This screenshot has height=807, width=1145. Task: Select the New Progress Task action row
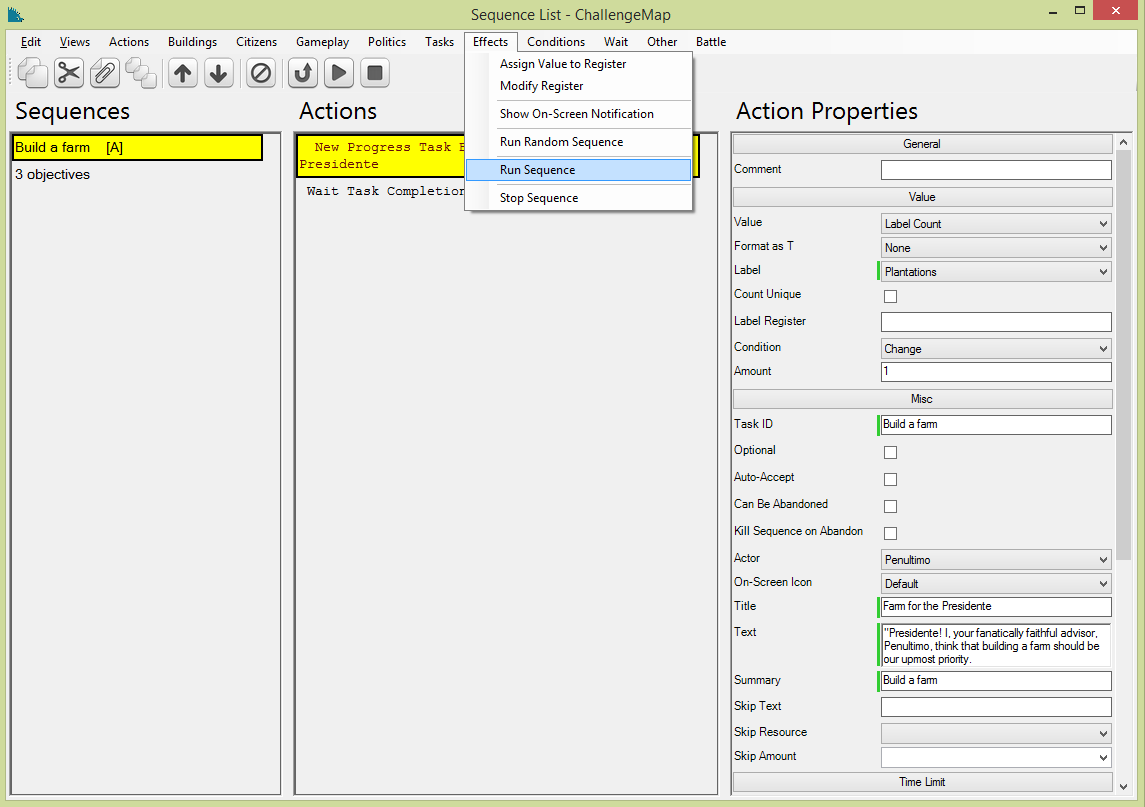(x=382, y=156)
